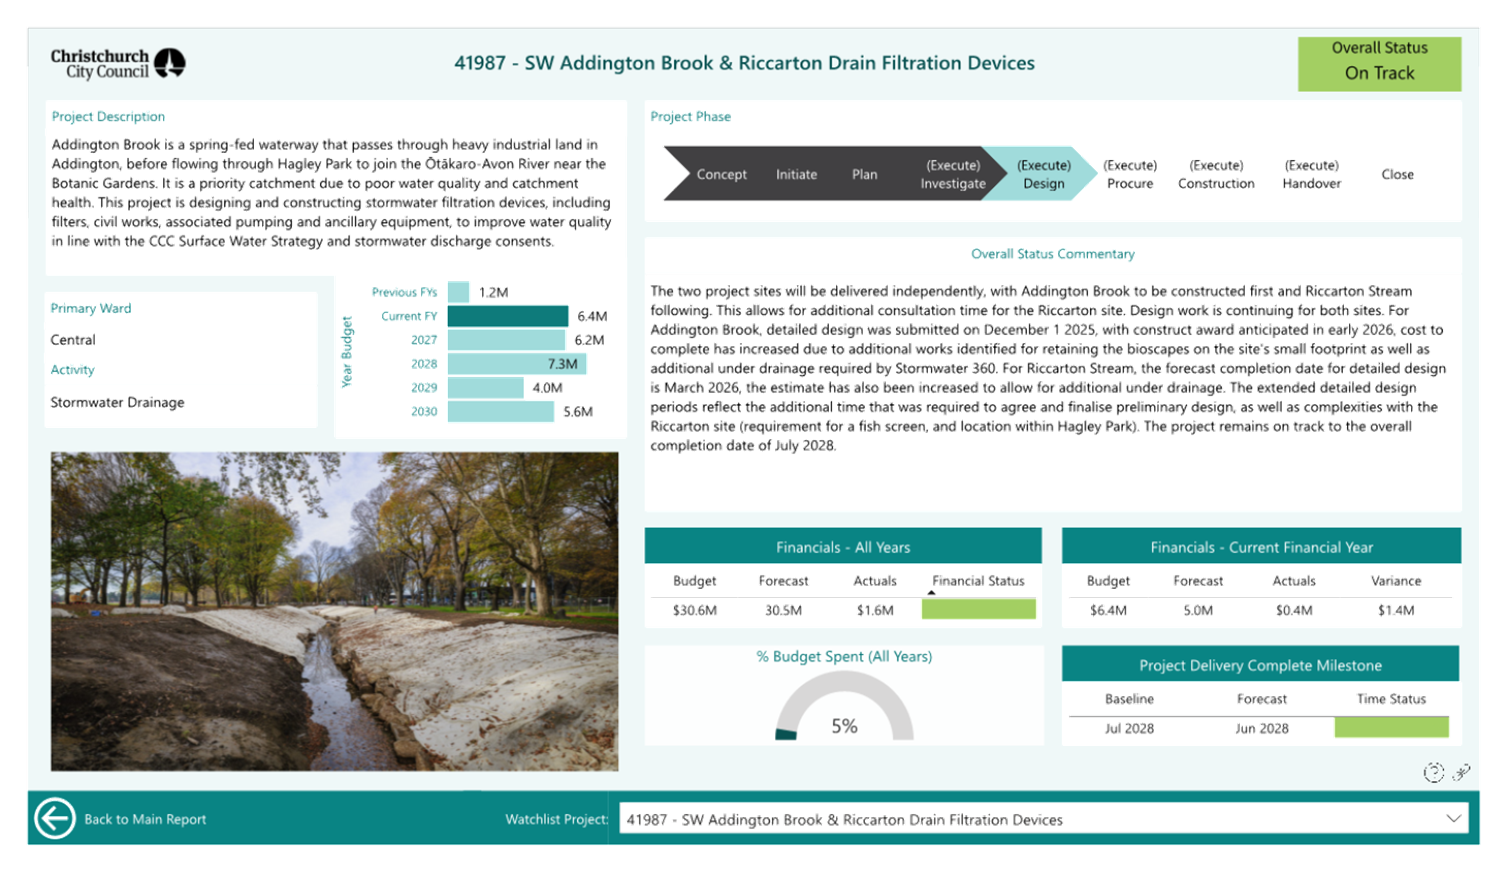1505x871 pixels.
Task: Open the help question mark icon
Action: pos(1433,772)
